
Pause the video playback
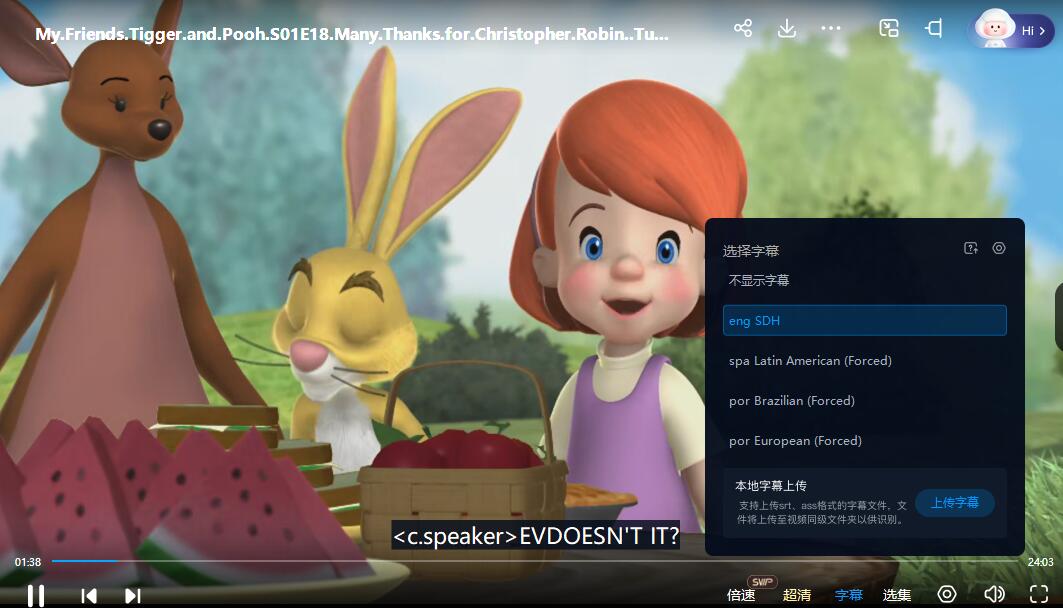(36, 595)
